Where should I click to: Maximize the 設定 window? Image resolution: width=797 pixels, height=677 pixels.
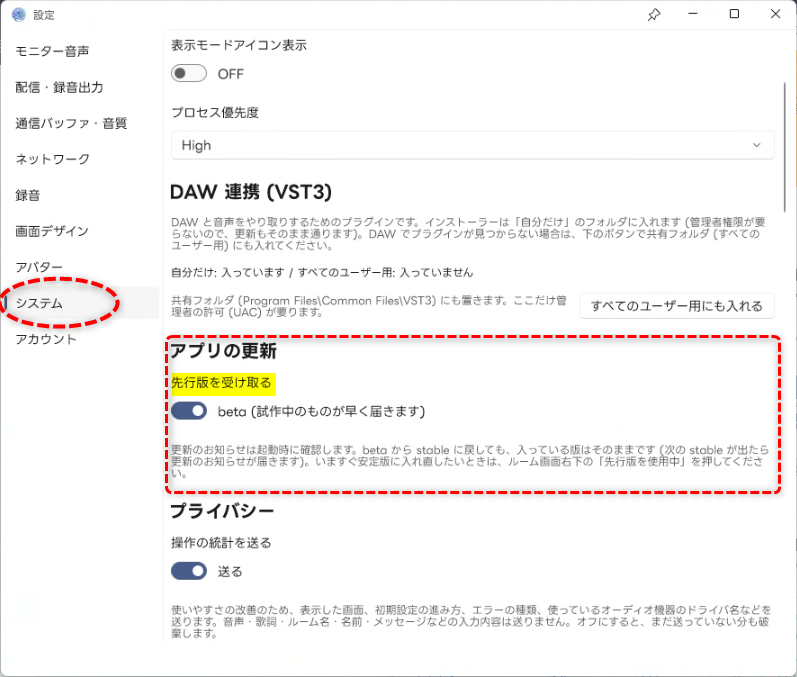click(734, 14)
